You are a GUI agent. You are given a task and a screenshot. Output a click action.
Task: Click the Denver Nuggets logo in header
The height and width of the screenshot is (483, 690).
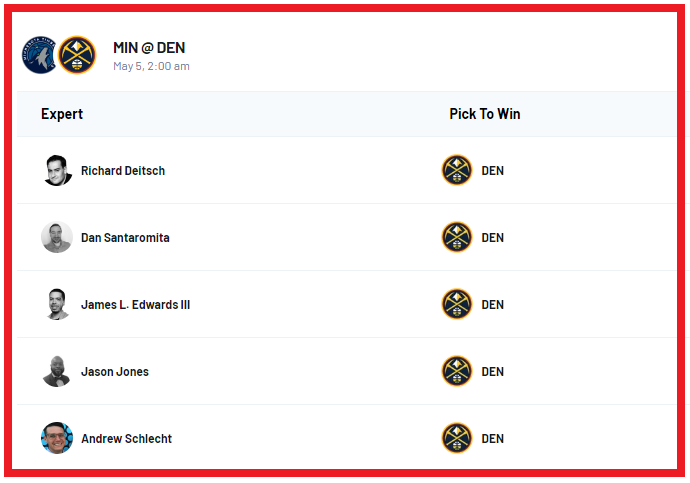pyautogui.click(x=77, y=56)
